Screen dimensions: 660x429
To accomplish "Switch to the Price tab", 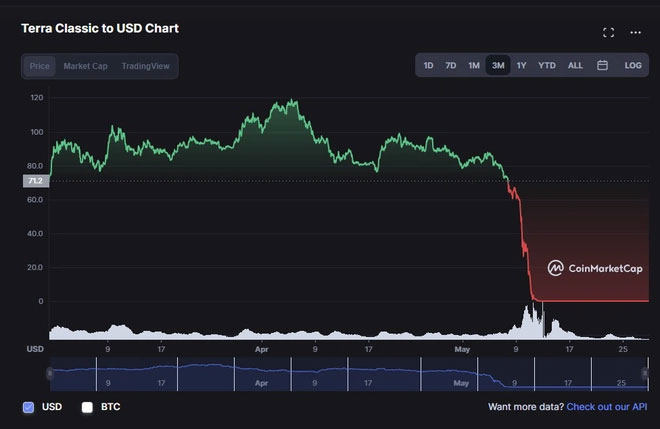I will coord(40,66).
